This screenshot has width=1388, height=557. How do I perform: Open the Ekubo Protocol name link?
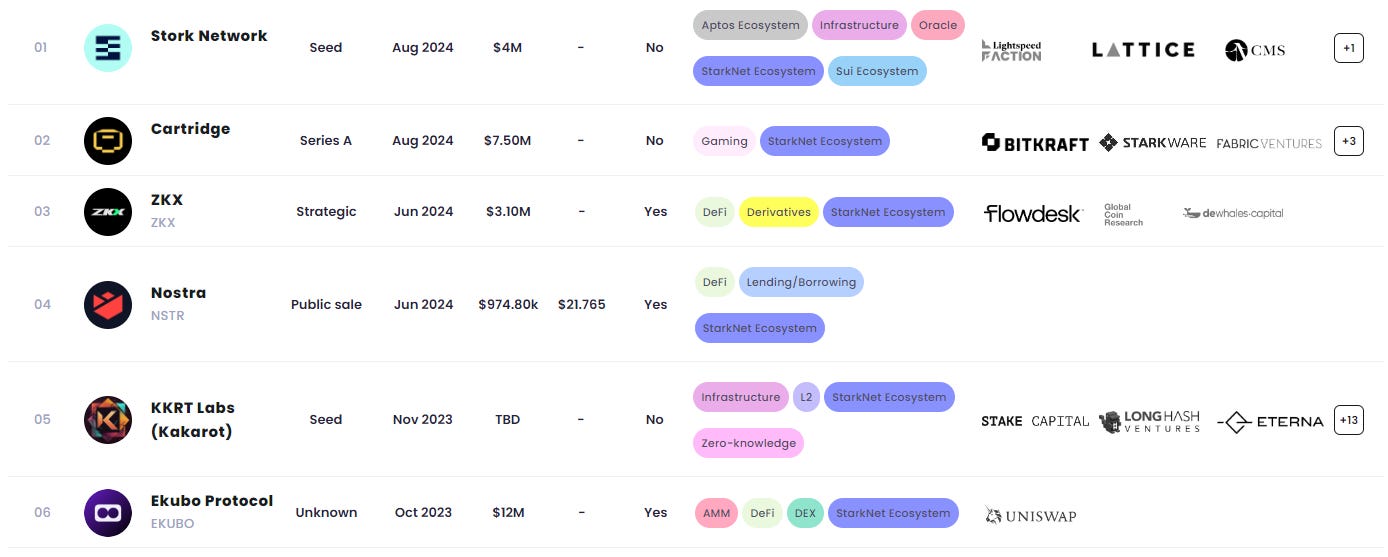click(x=212, y=501)
